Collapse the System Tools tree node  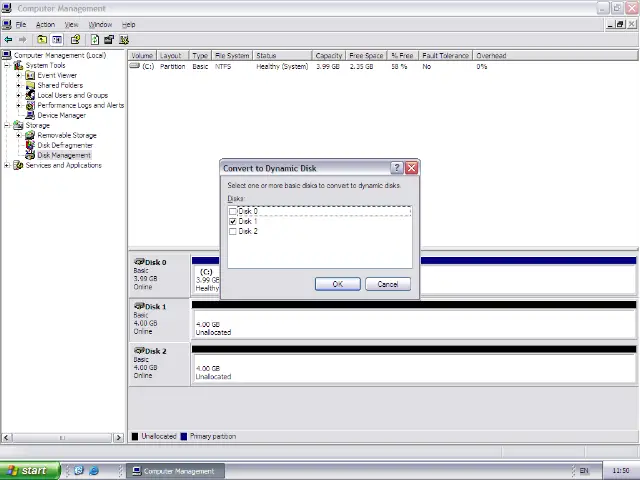[x=7, y=65]
